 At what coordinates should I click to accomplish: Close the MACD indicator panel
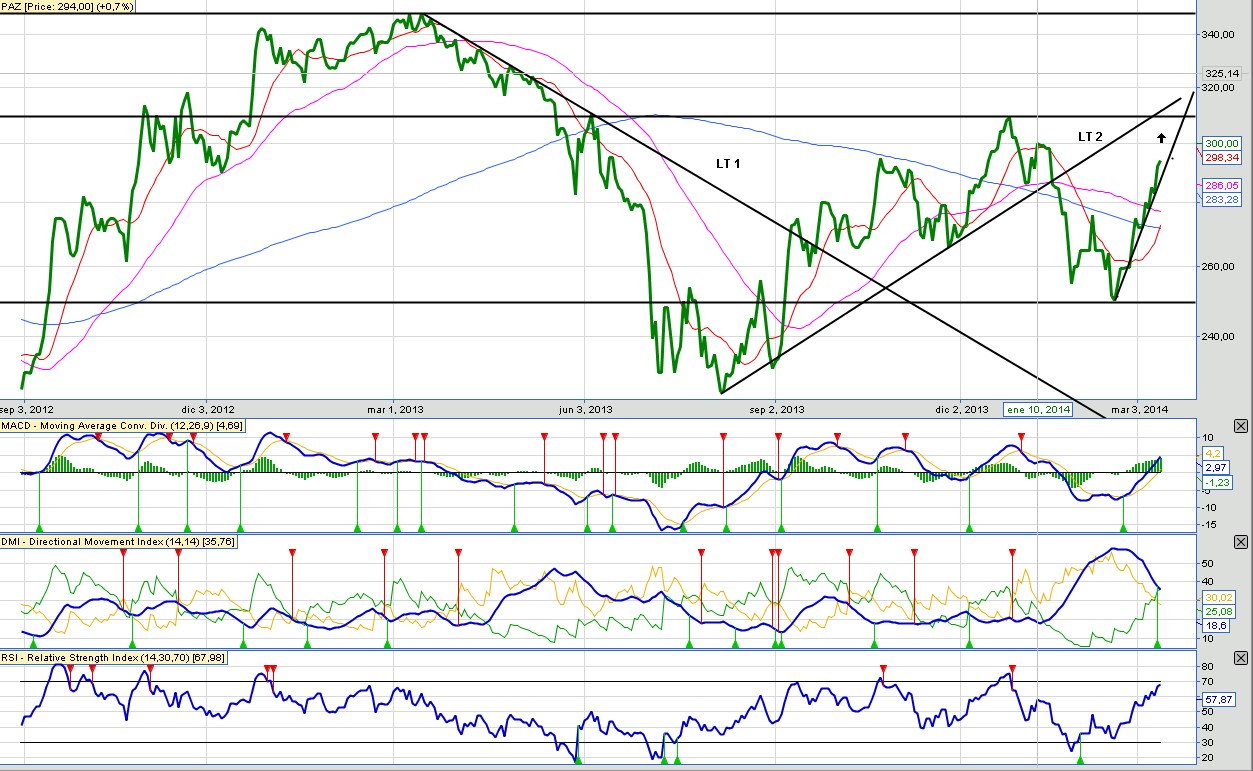click(1241, 426)
